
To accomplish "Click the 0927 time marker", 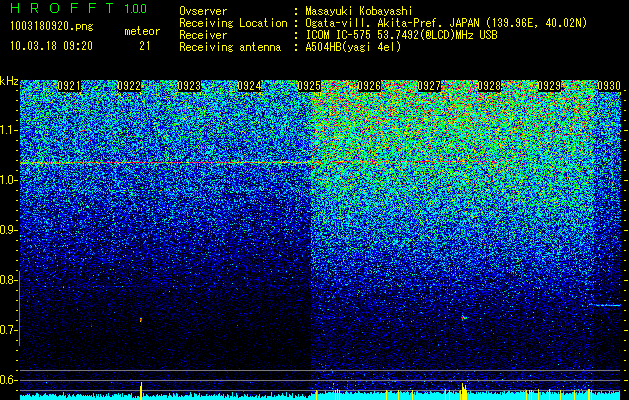I will (x=429, y=86).
